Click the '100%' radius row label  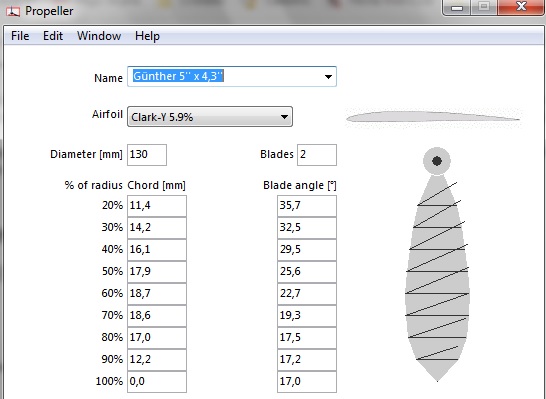(x=109, y=381)
